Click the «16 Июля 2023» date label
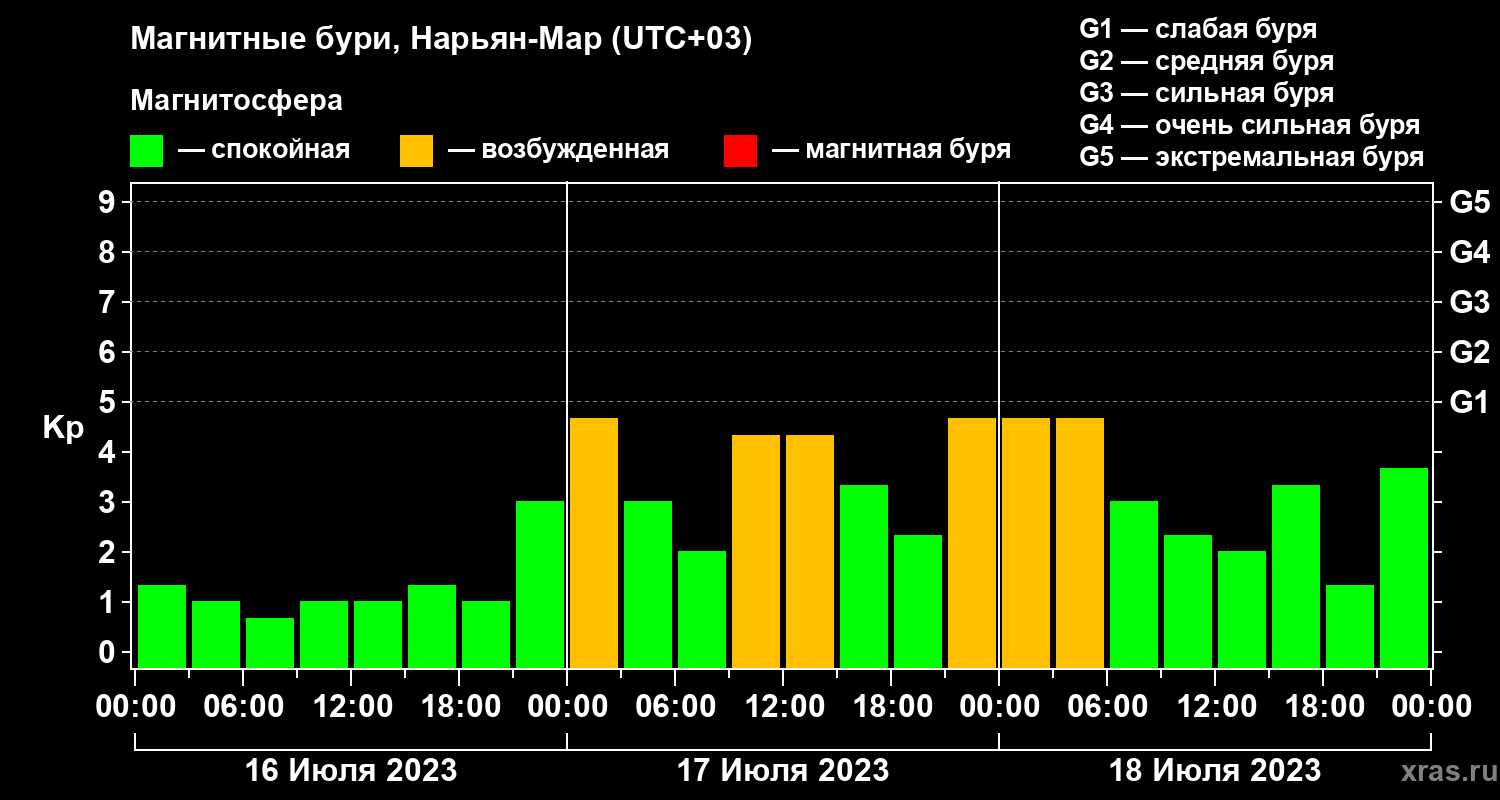This screenshot has width=1500, height=800. pos(351,771)
